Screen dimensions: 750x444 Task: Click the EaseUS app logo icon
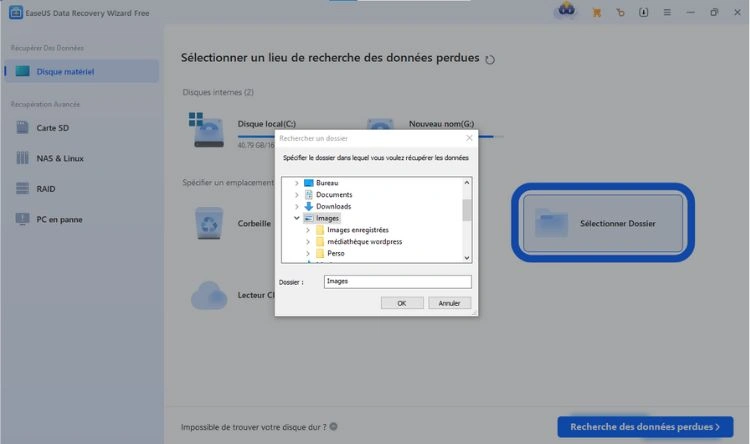pyautogui.click(x=16, y=12)
